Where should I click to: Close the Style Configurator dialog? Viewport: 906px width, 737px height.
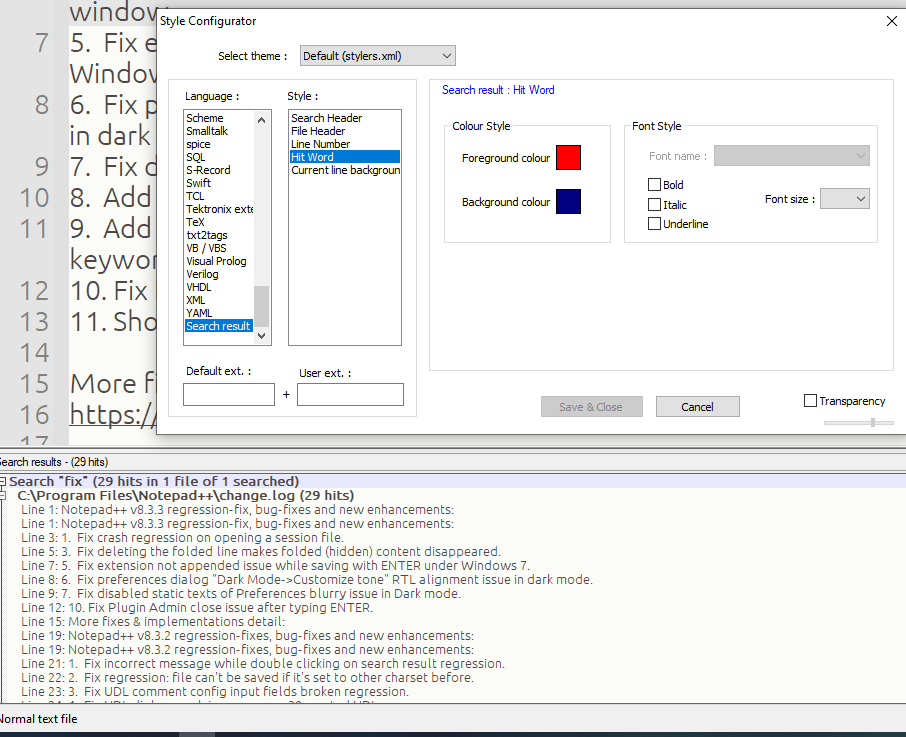click(892, 21)
